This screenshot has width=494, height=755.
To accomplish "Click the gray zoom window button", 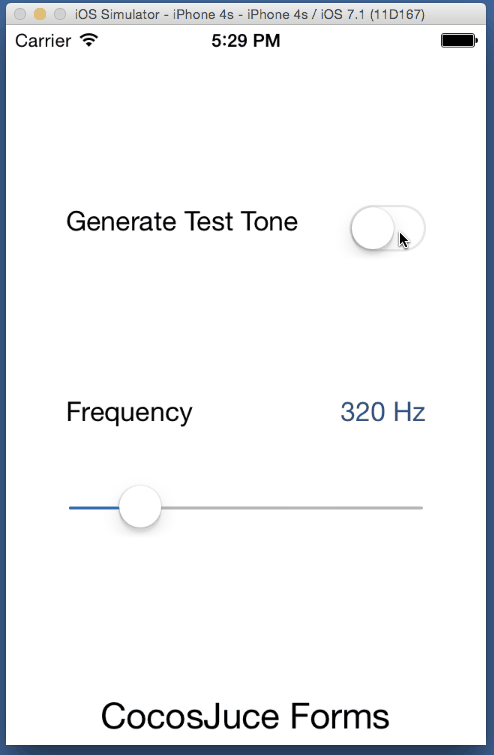I will coord(60,14).
